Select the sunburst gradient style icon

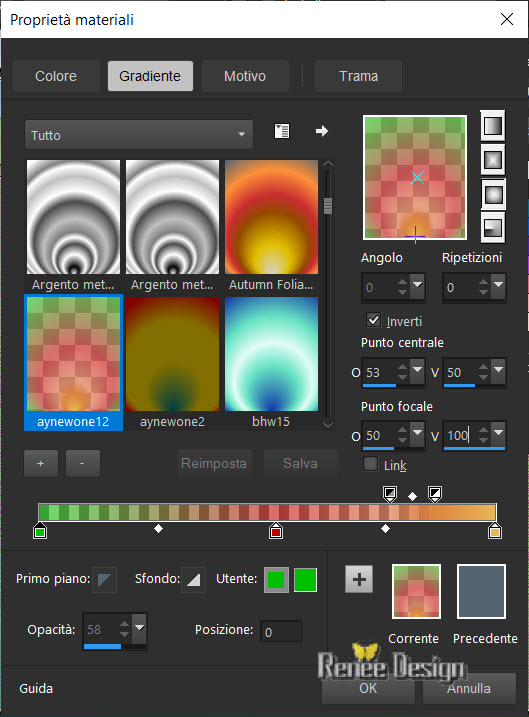(492, 194)
